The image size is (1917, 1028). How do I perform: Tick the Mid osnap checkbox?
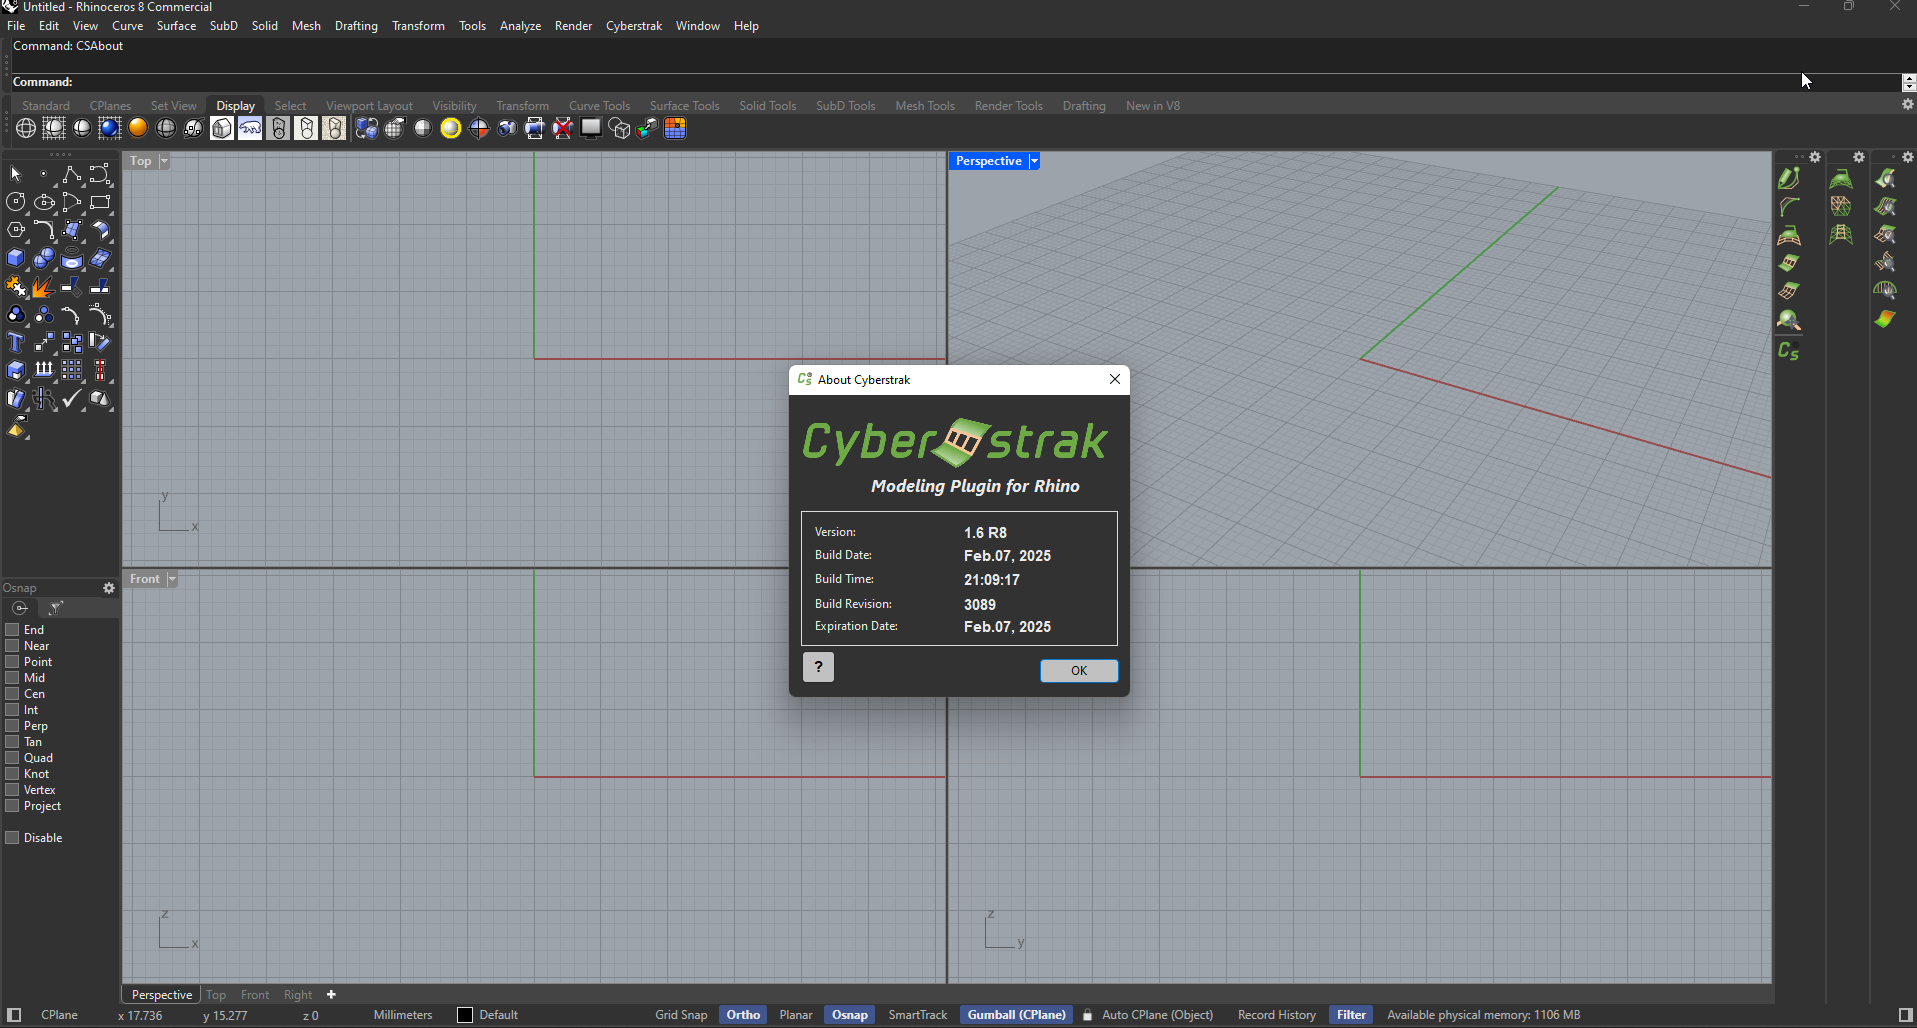[x=13, y=678]
